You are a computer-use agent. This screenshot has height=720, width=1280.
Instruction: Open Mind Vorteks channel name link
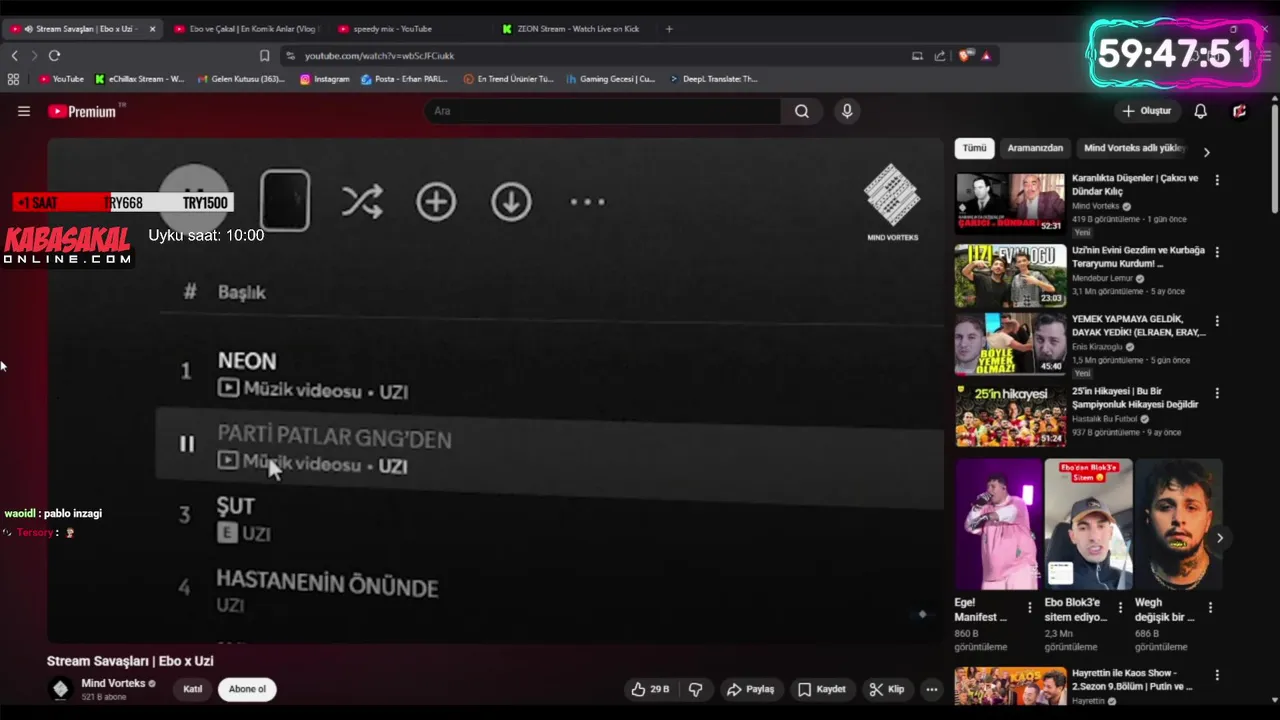point(113,683)
